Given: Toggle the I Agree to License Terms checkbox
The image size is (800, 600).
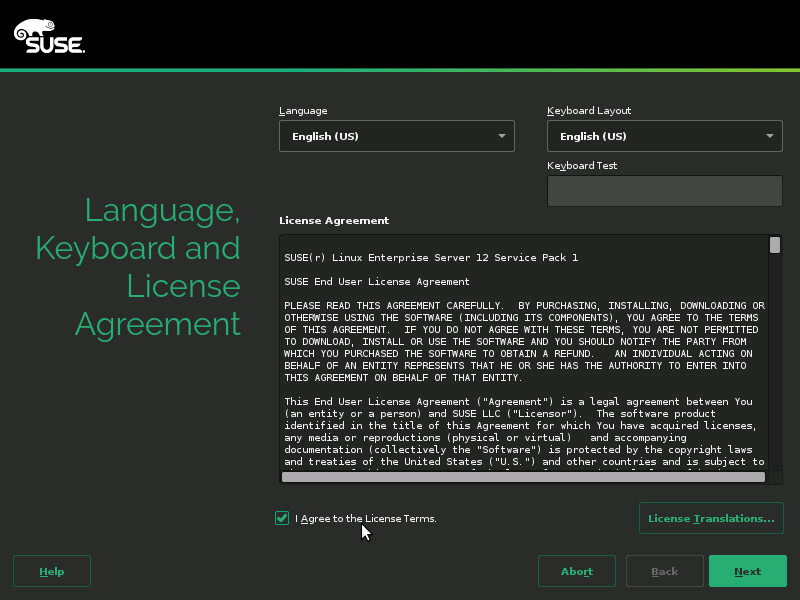Looking at the screenshot, I should pos(282,518).
